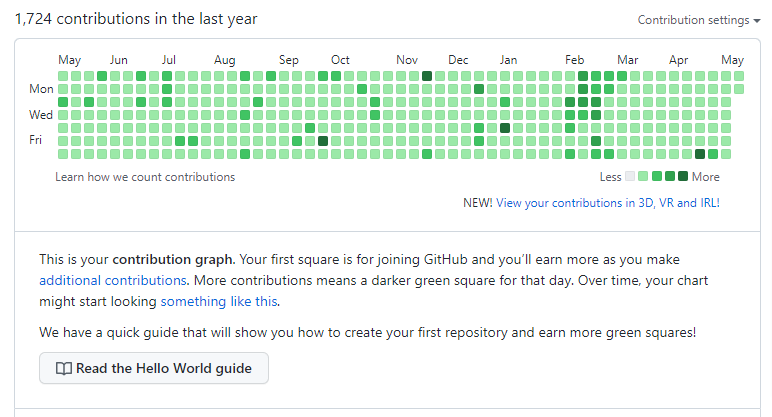Viewport: 772px width, 417px height.
Task: Click the Aug month label
Action: (x=225, y=60)
